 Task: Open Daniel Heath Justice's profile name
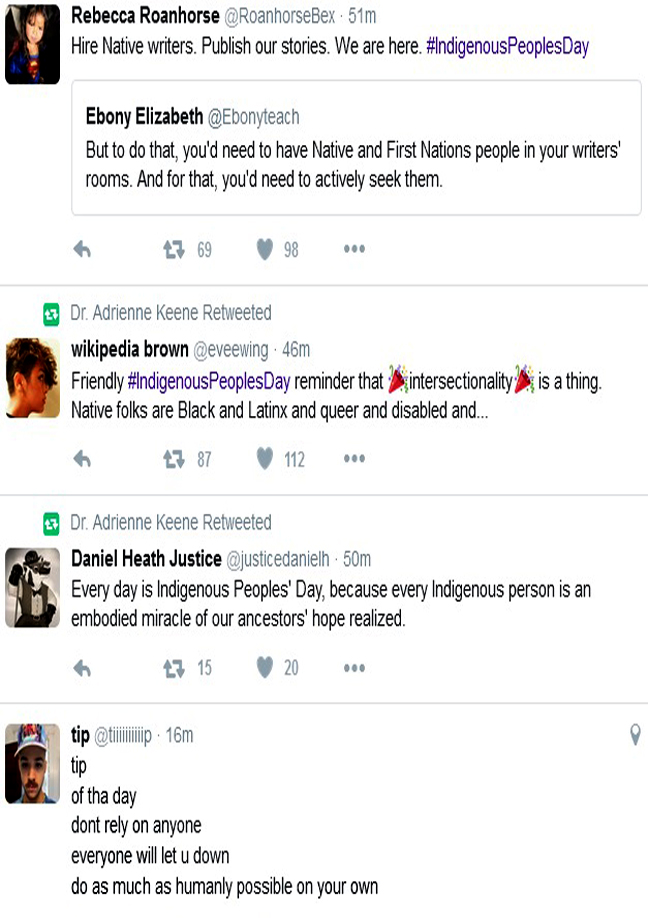146,559
